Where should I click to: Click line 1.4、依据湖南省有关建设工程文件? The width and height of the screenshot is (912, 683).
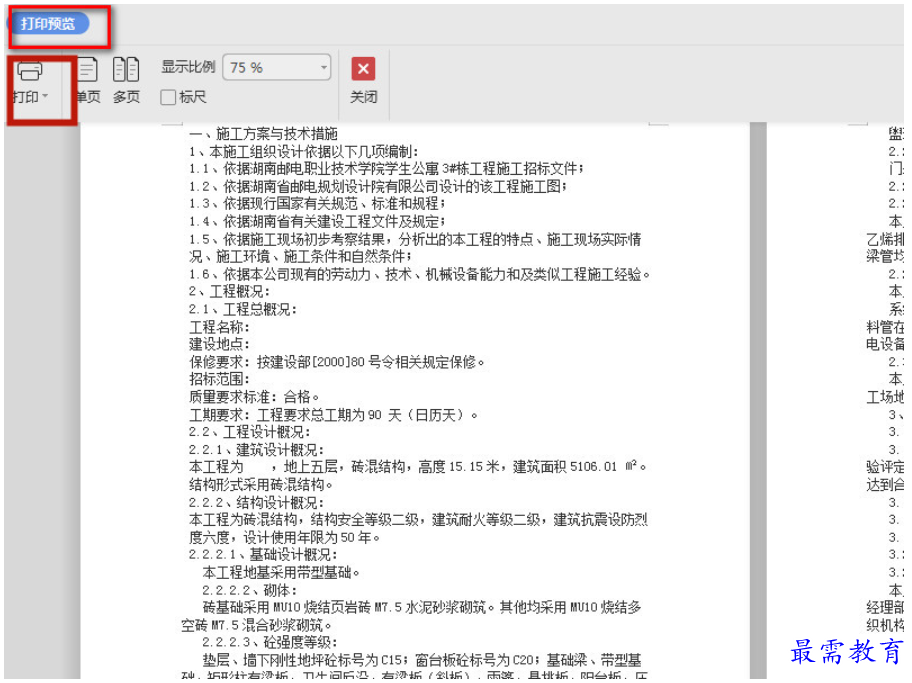(317, 222)
